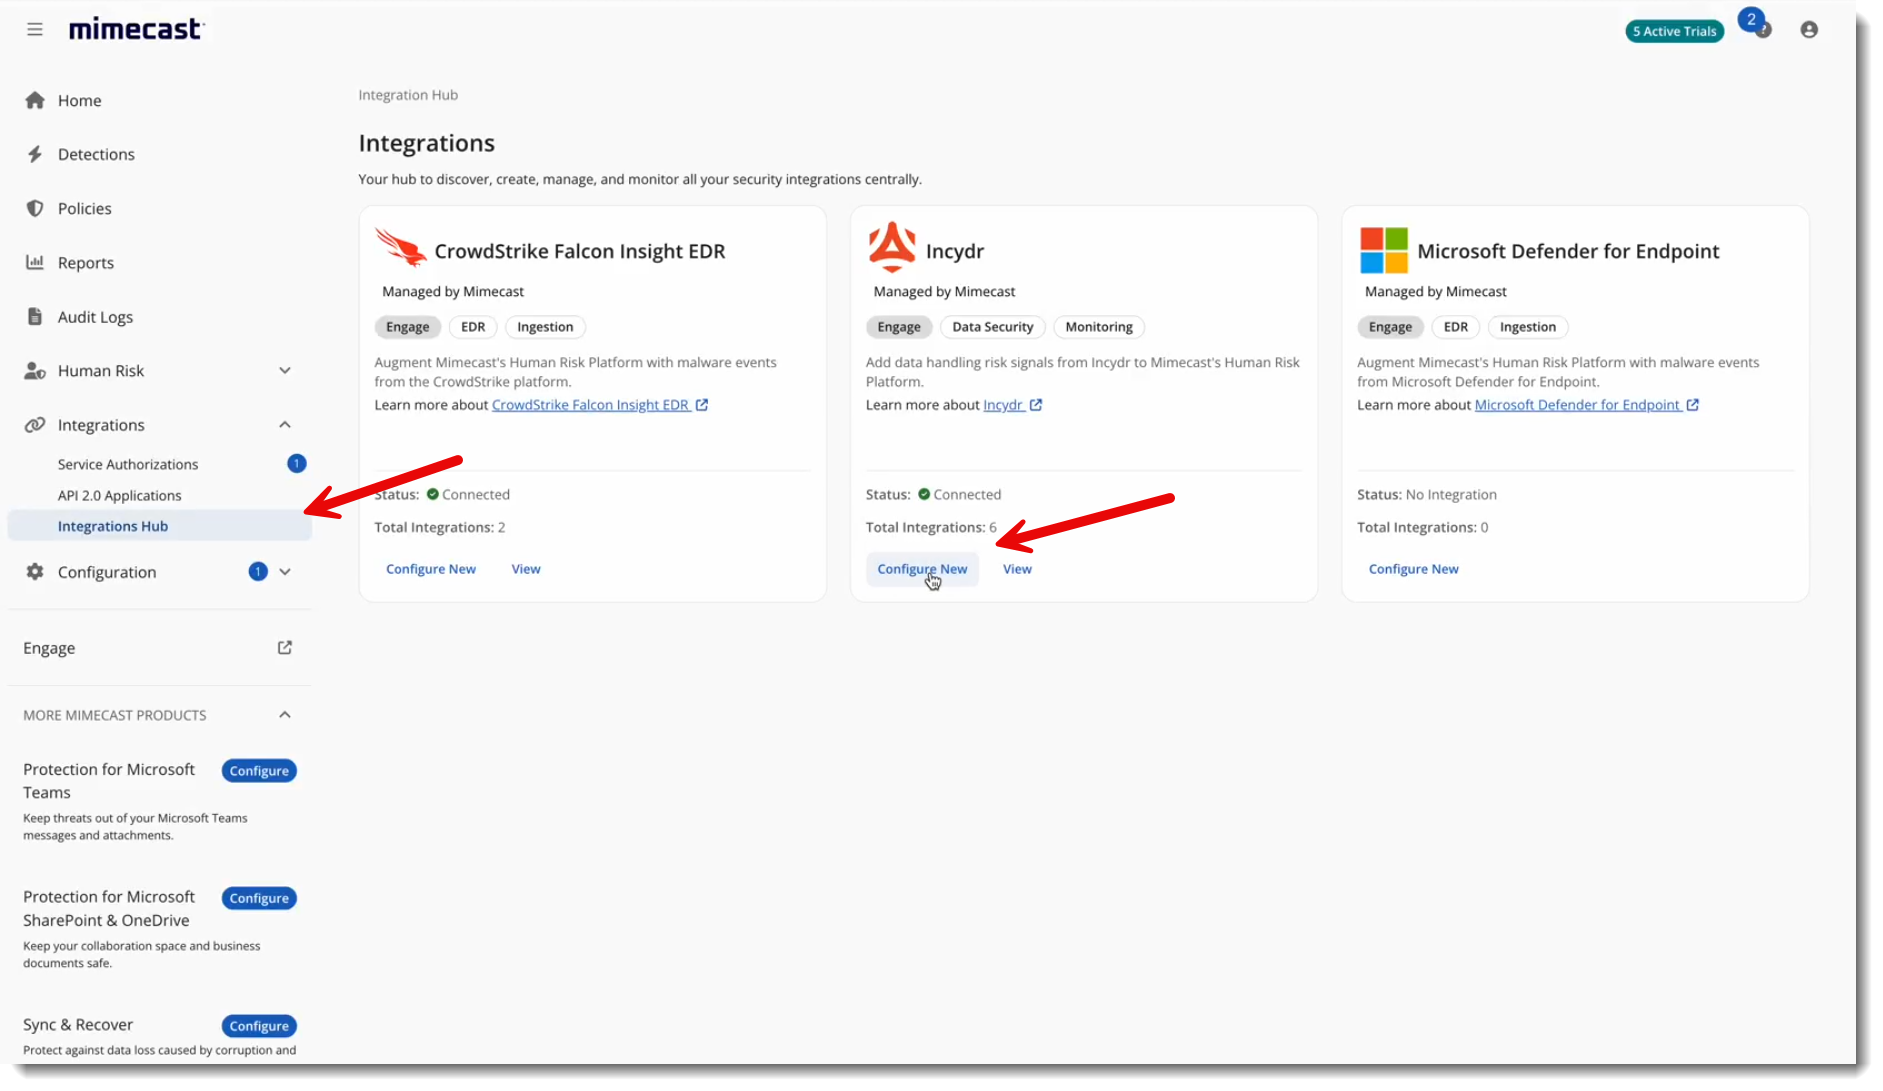The image size is (1883, 1091).
Task: Switch to the Integrations Hub sidebar item
Action: tap(113, 525)
